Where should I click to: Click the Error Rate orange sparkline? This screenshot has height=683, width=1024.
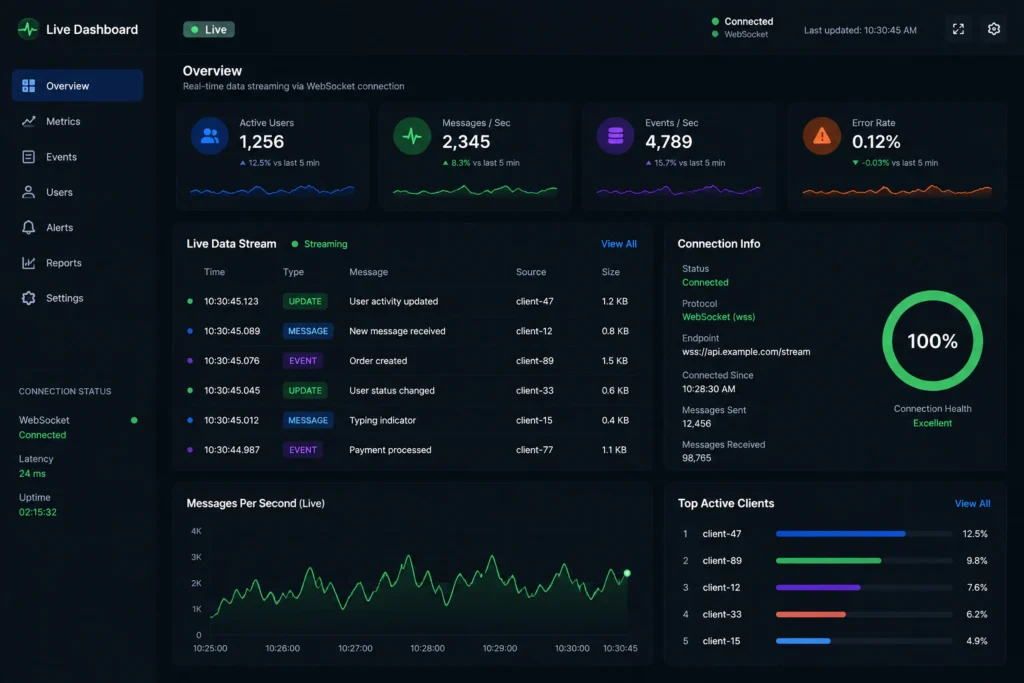click(x=897, y=190)
